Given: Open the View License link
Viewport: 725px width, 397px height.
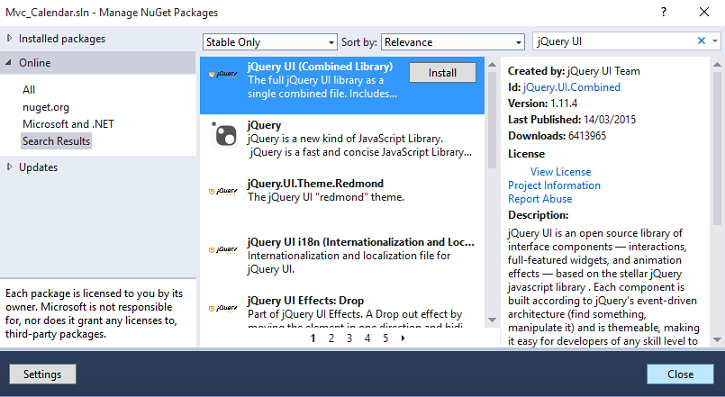Looking at the screenshot, I should tap(560, 171).
